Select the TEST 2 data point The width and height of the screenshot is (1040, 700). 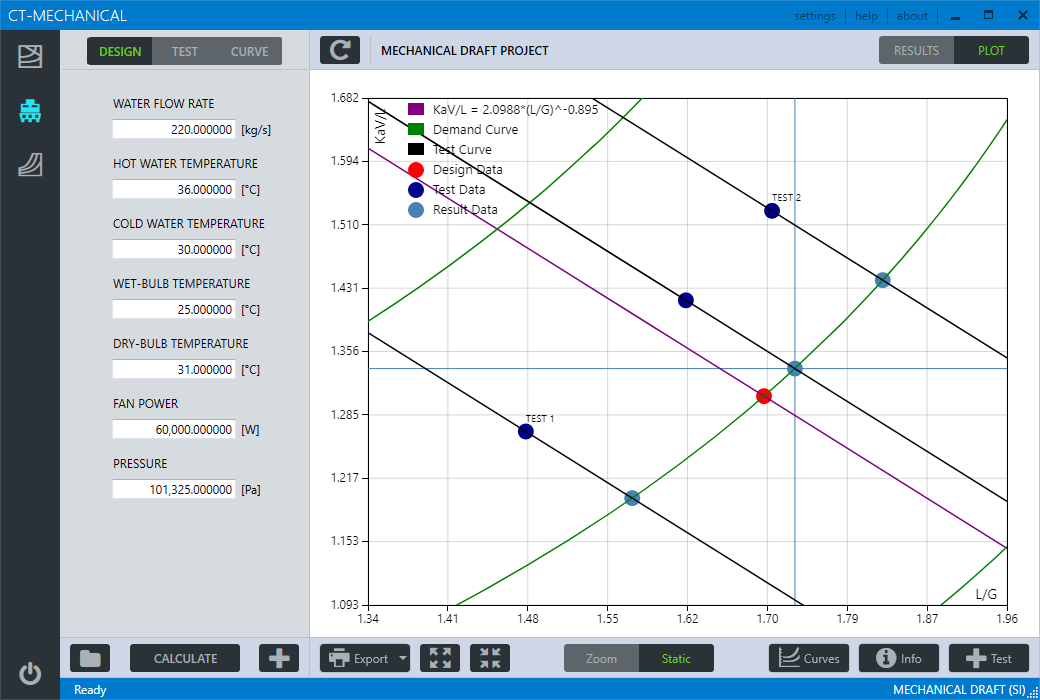[771, 210]
